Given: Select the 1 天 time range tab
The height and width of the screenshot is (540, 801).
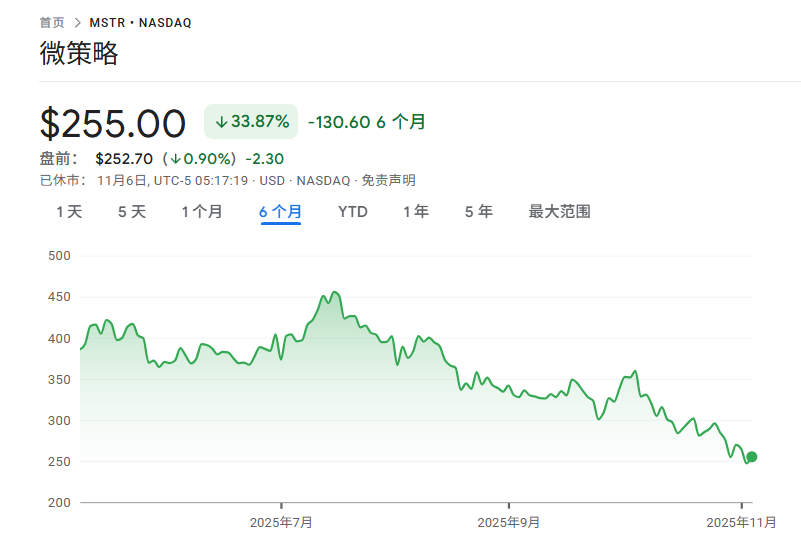Looking at the screenshot, I should point(69,212).
